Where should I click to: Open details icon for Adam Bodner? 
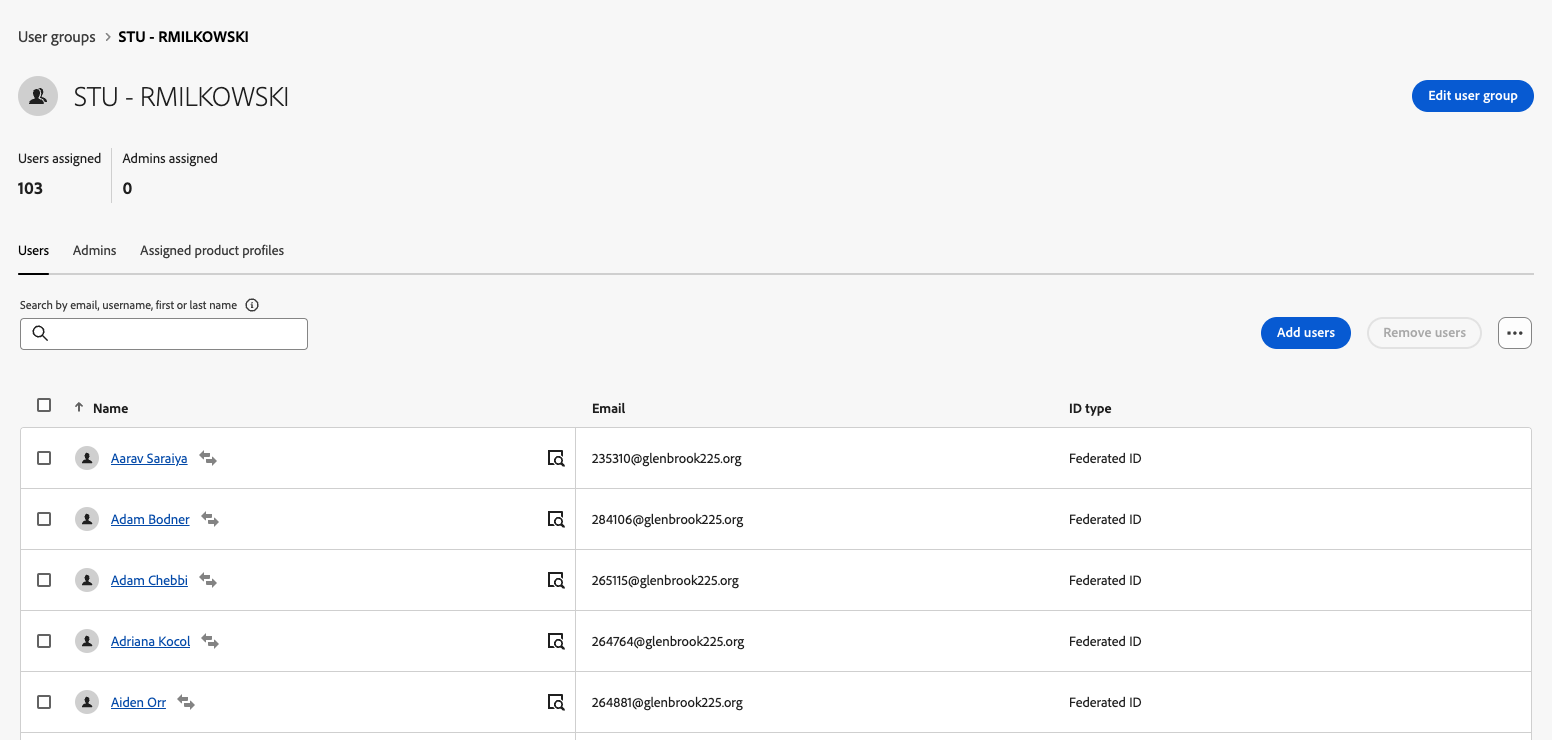click(556, 519)
